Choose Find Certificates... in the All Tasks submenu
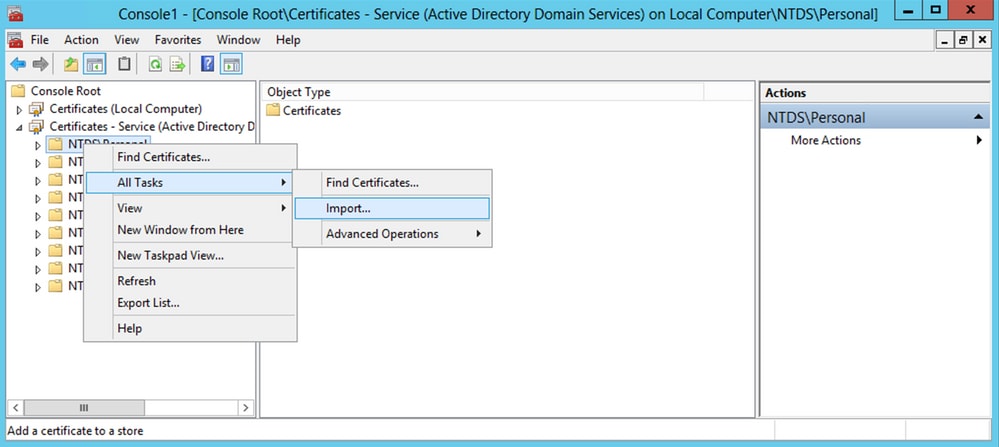Screen dimensions: 999x447 coord(392,183)
